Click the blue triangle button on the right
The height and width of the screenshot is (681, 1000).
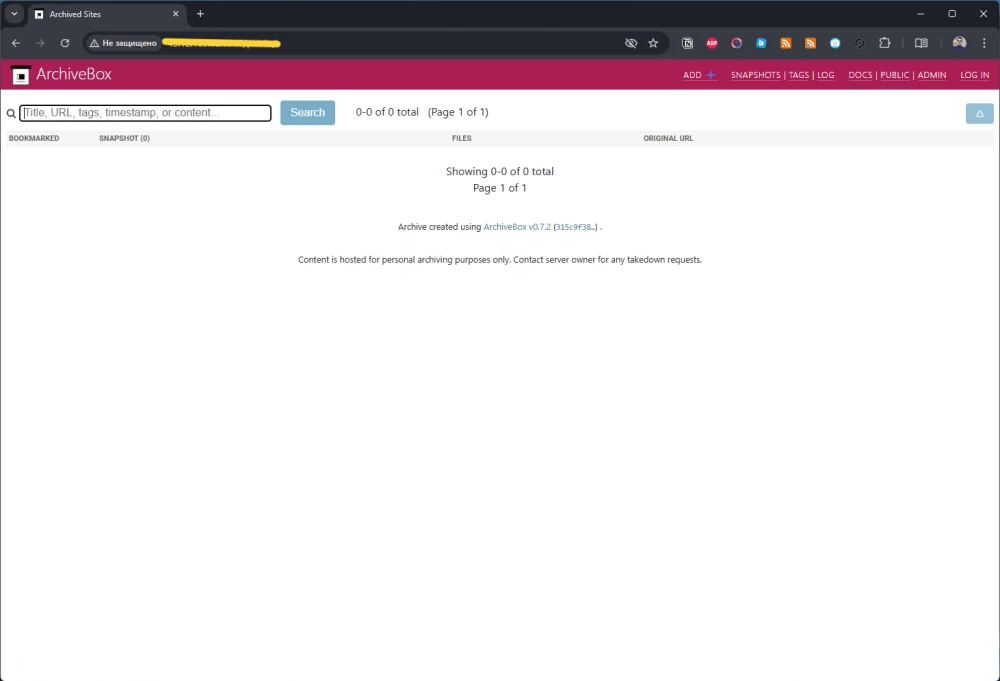tap(978, 113)
